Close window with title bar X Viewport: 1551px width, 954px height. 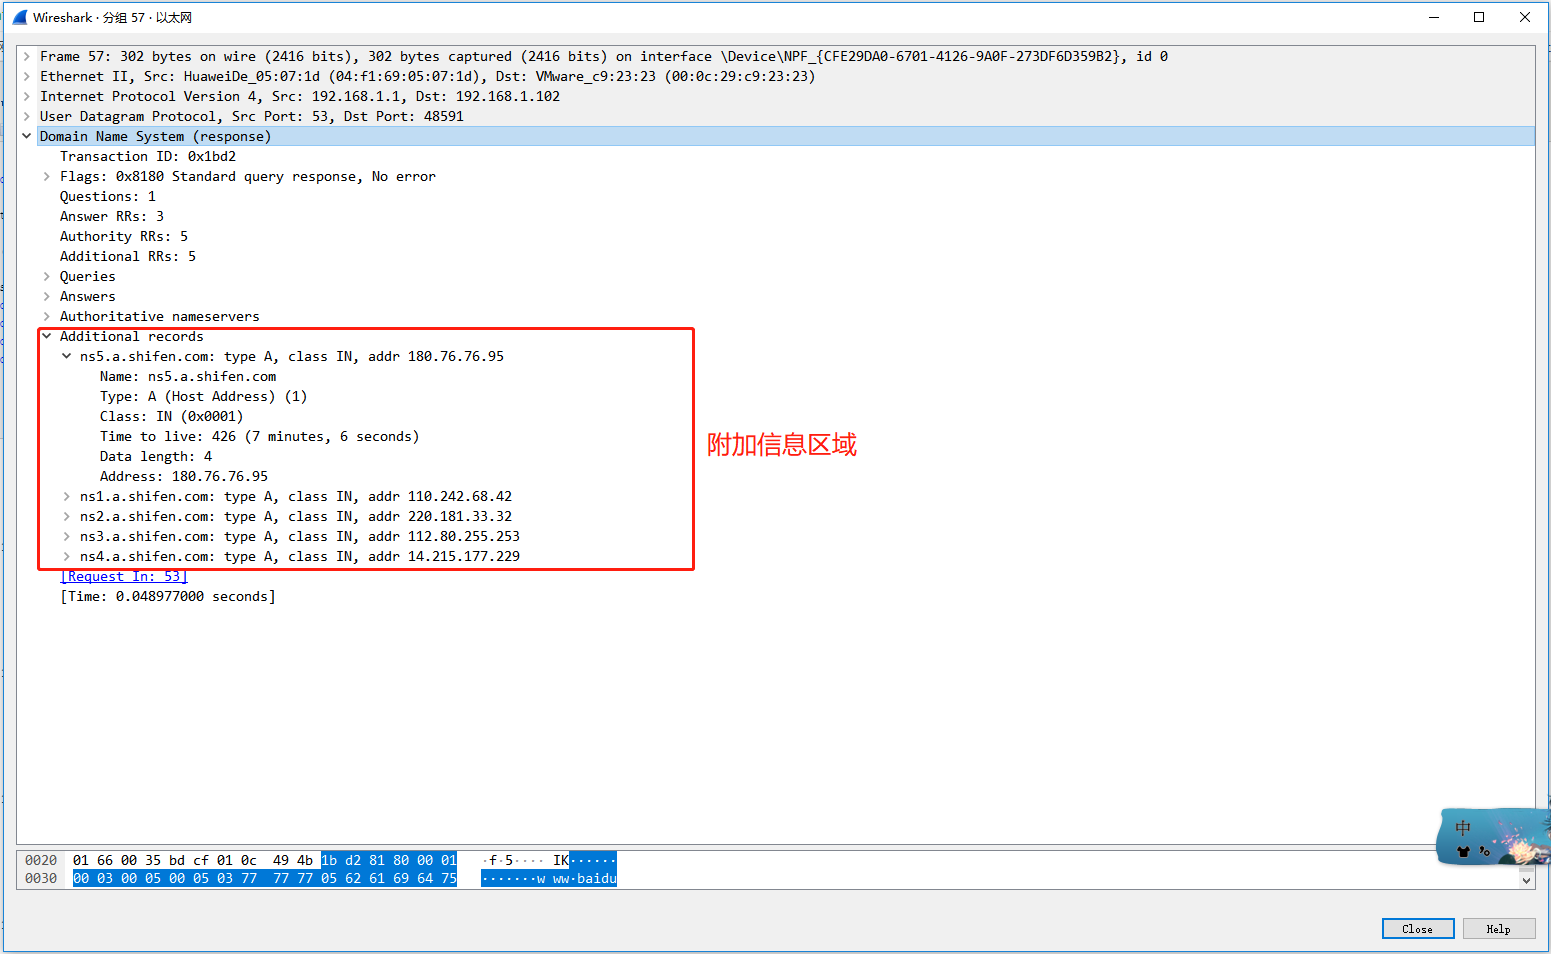(1525, 17)
